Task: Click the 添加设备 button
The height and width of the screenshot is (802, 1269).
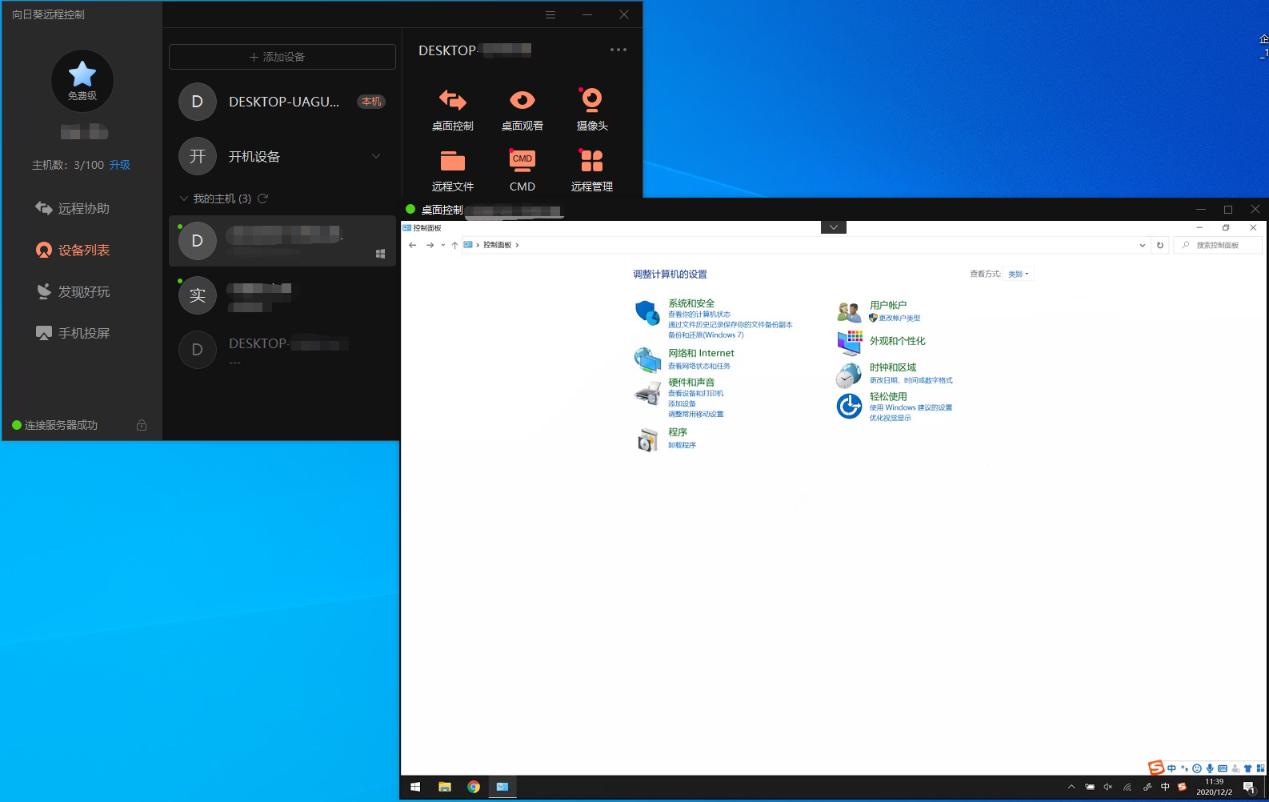Action: coord(282,57)
